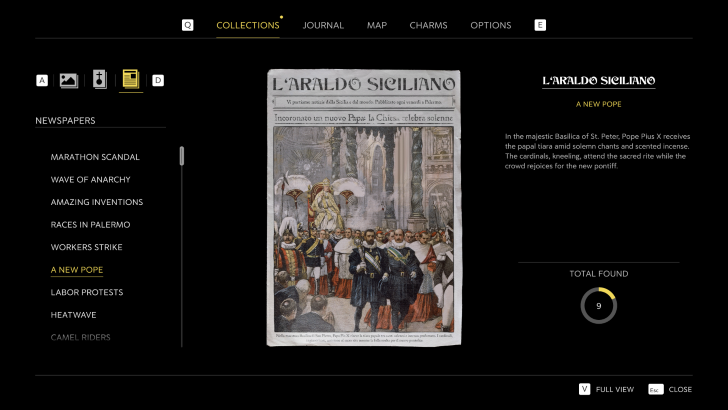Click the E next tab key icon
Image resolution: width=728 pixels, height=410 pixels.
[x=540, y=25]
